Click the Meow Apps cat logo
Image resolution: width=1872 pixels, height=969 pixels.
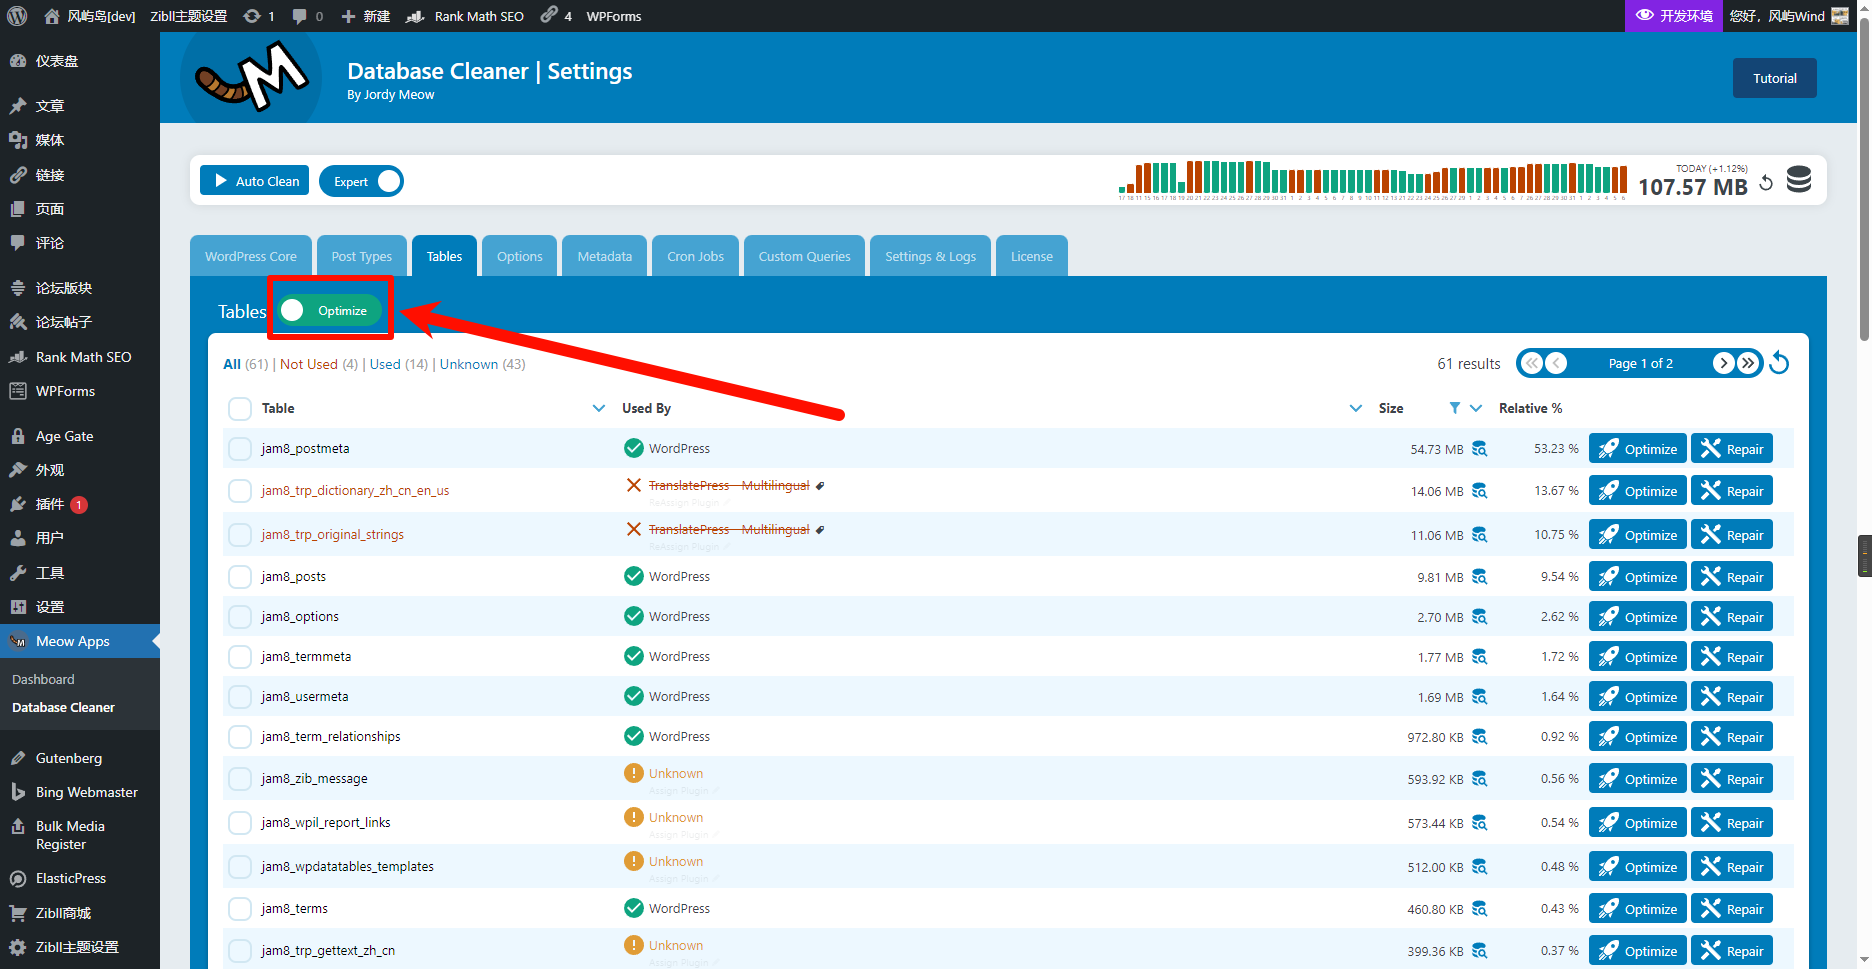251,77
